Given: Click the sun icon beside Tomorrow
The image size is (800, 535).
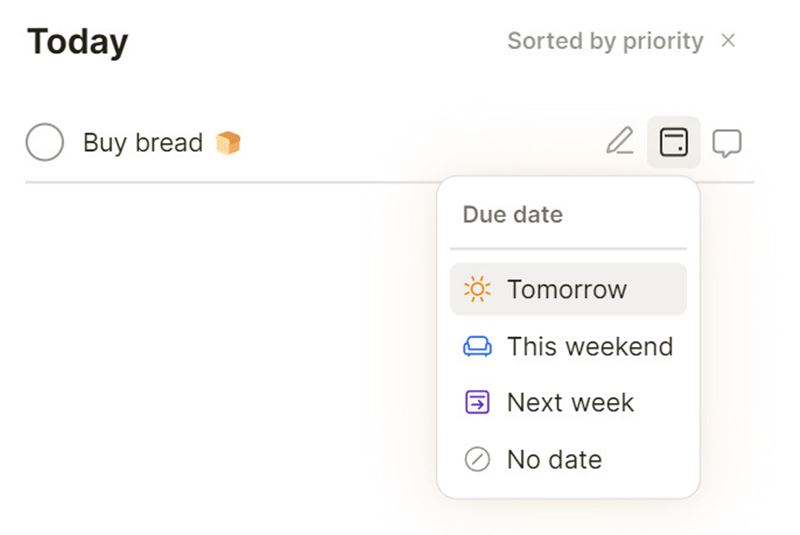Looking at the screenshot, I should coord(477,290).
